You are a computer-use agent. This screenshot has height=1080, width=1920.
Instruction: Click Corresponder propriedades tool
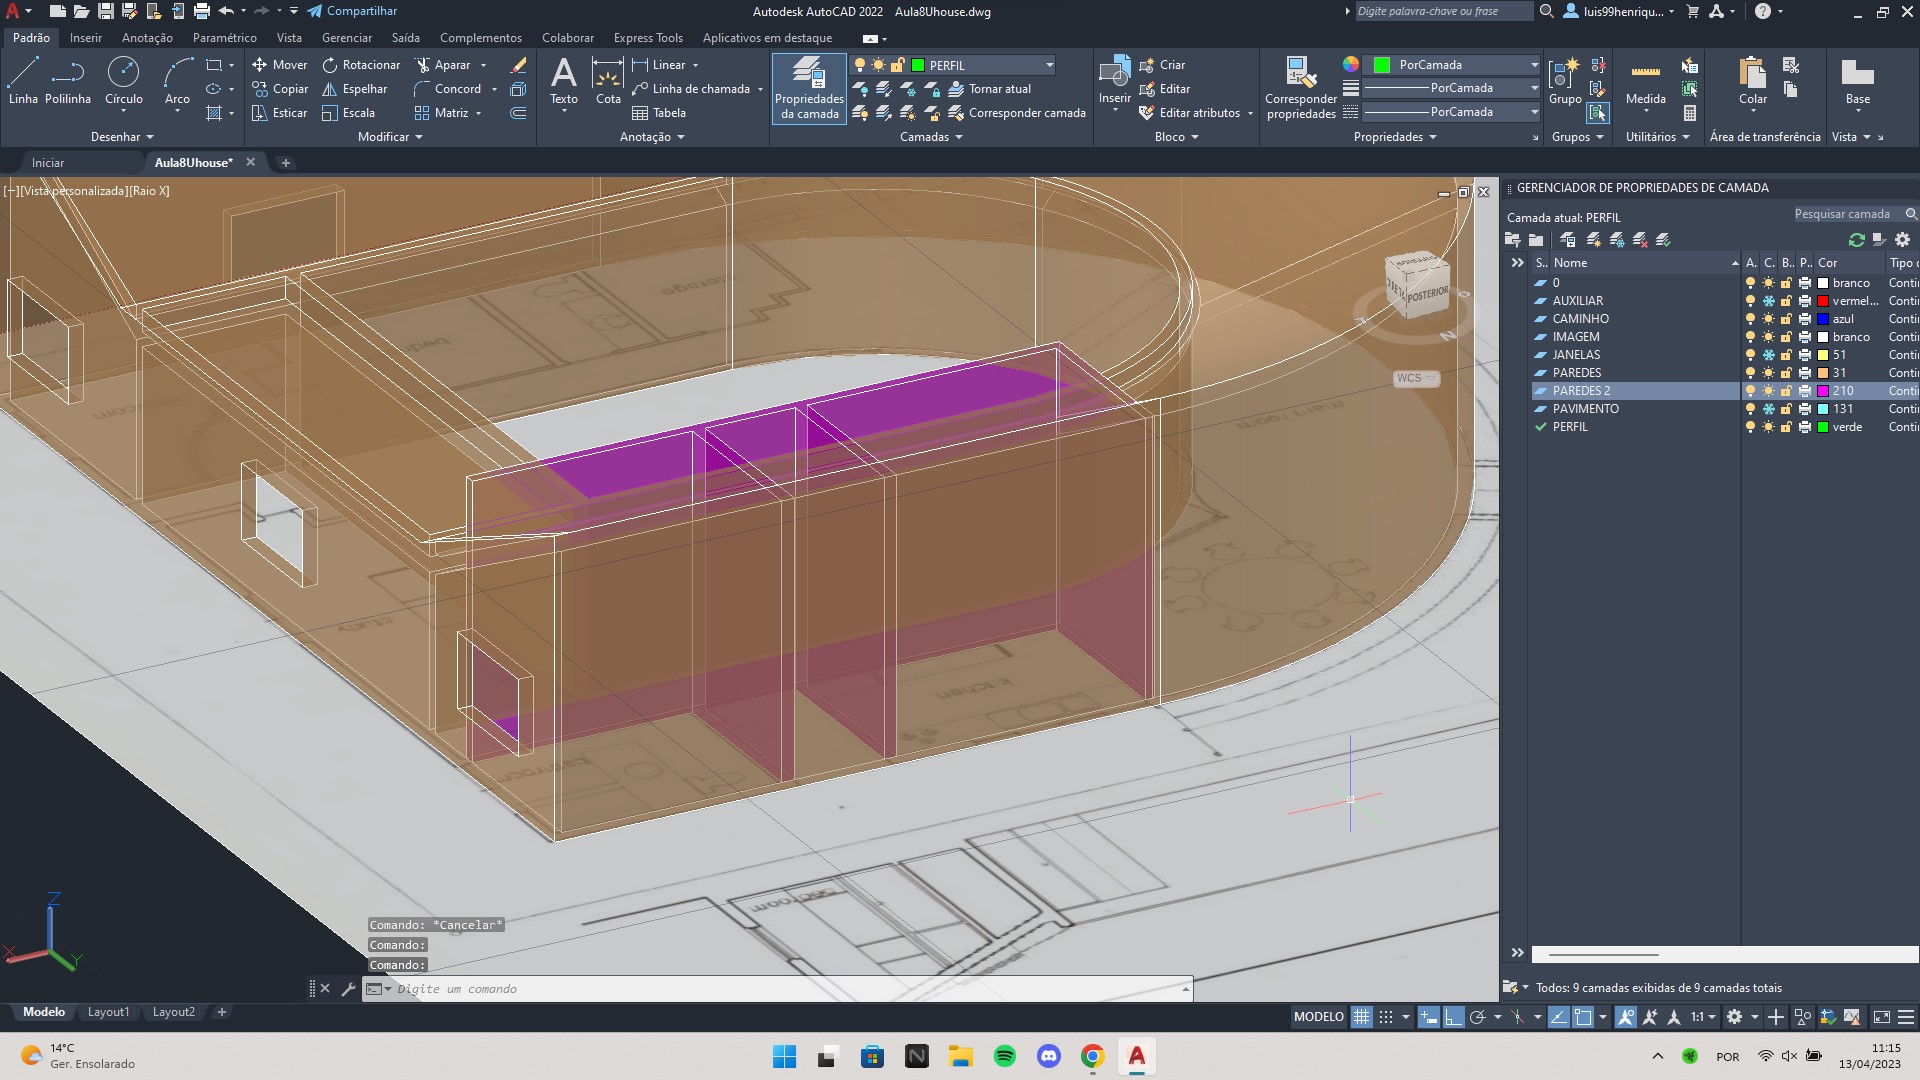pos(1301,89)
